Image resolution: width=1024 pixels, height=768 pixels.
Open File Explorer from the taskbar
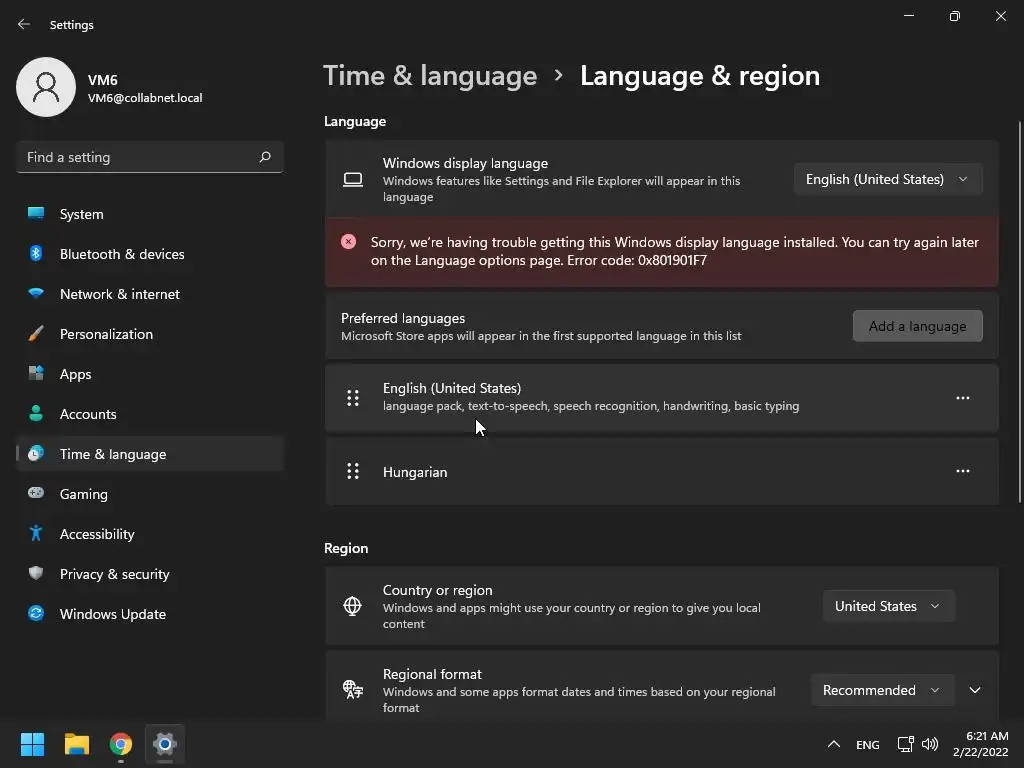pyautogui.click(x=76, y=744)
